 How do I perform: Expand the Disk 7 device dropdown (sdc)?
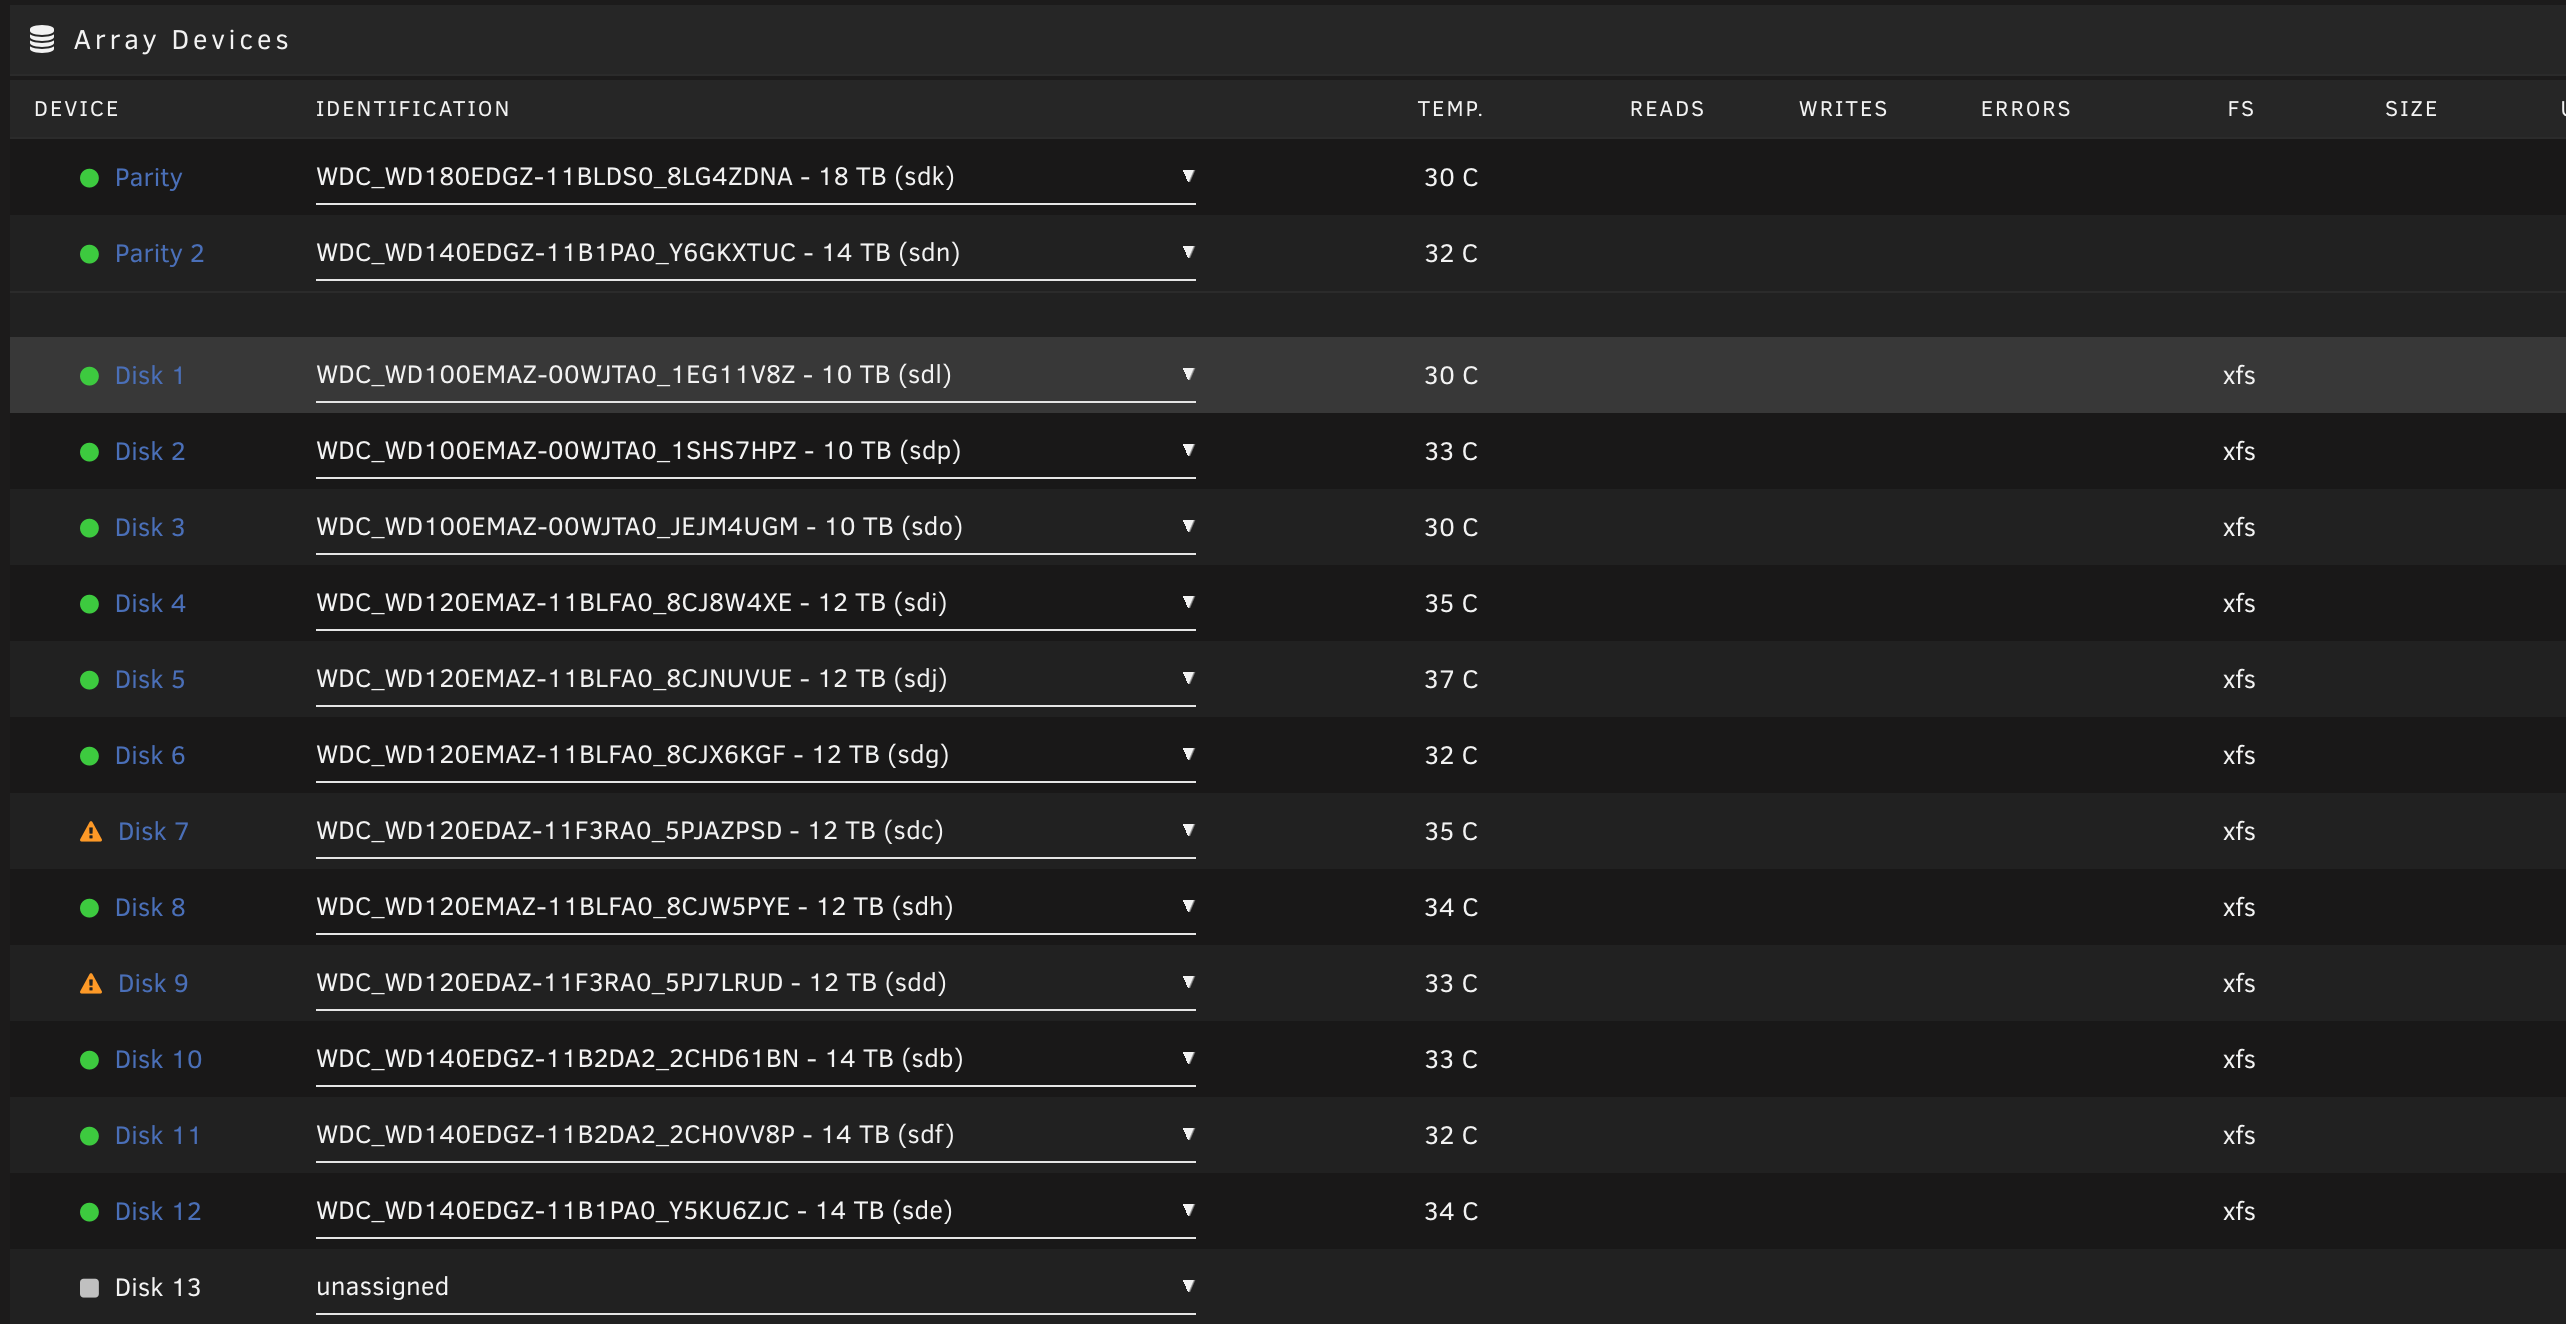(x=755, y=832)
